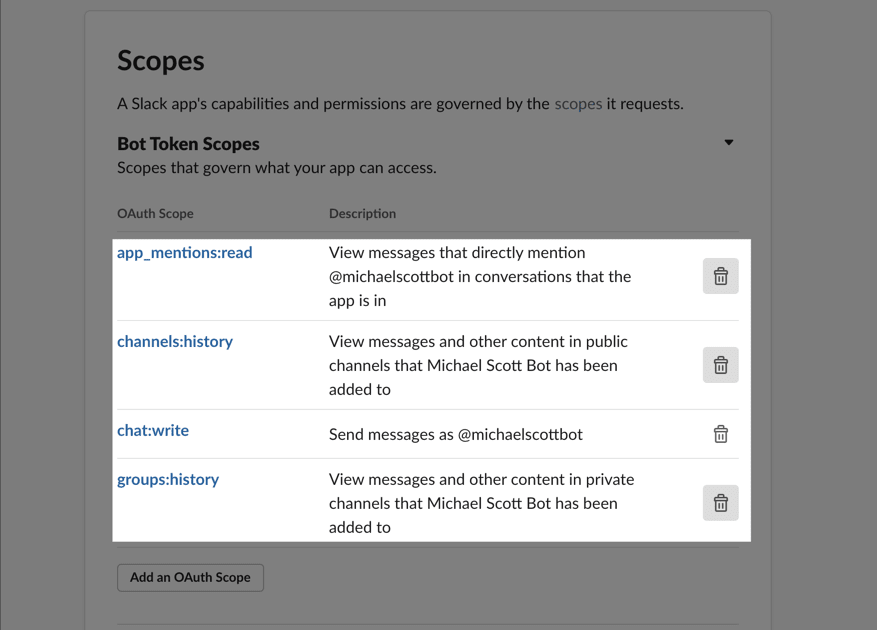Open the groups:history scope link

pos(168,479)
